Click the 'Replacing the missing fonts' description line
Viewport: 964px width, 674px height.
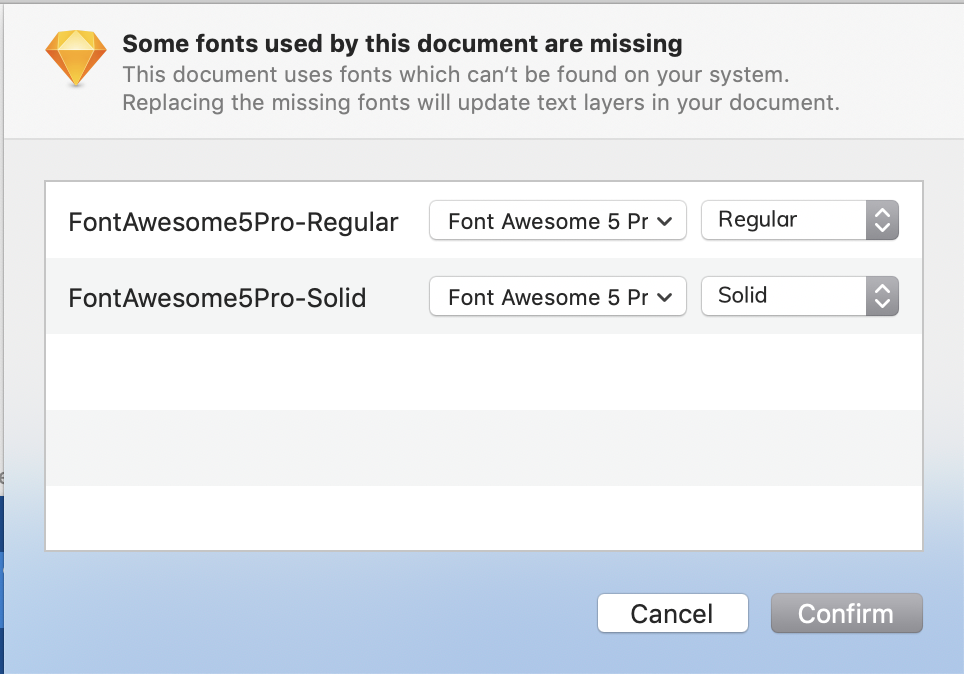tap(481, 103)
